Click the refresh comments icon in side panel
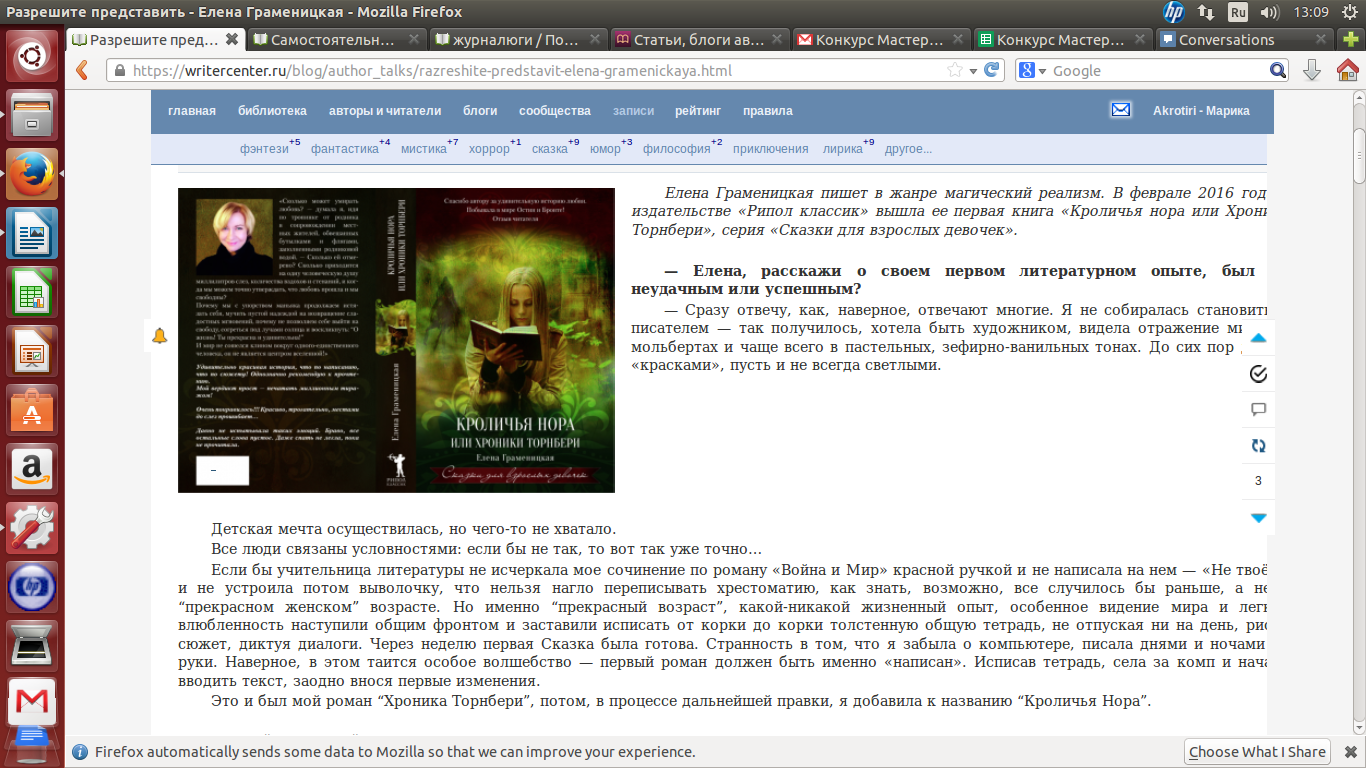The image size is (1366, 768). click(1258, 445)
